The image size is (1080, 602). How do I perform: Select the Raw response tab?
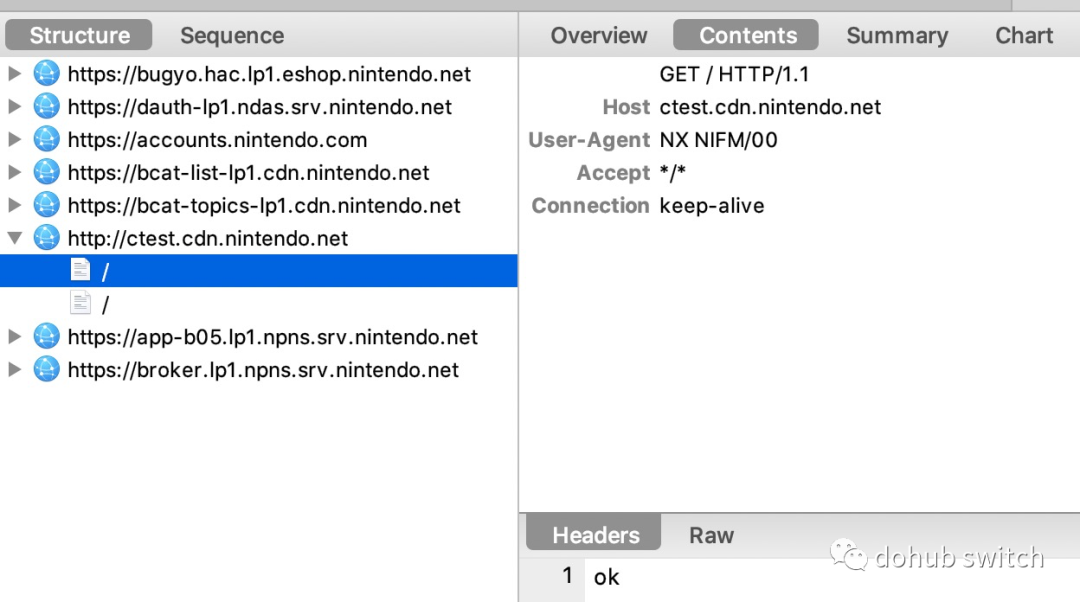coord(712,535)
